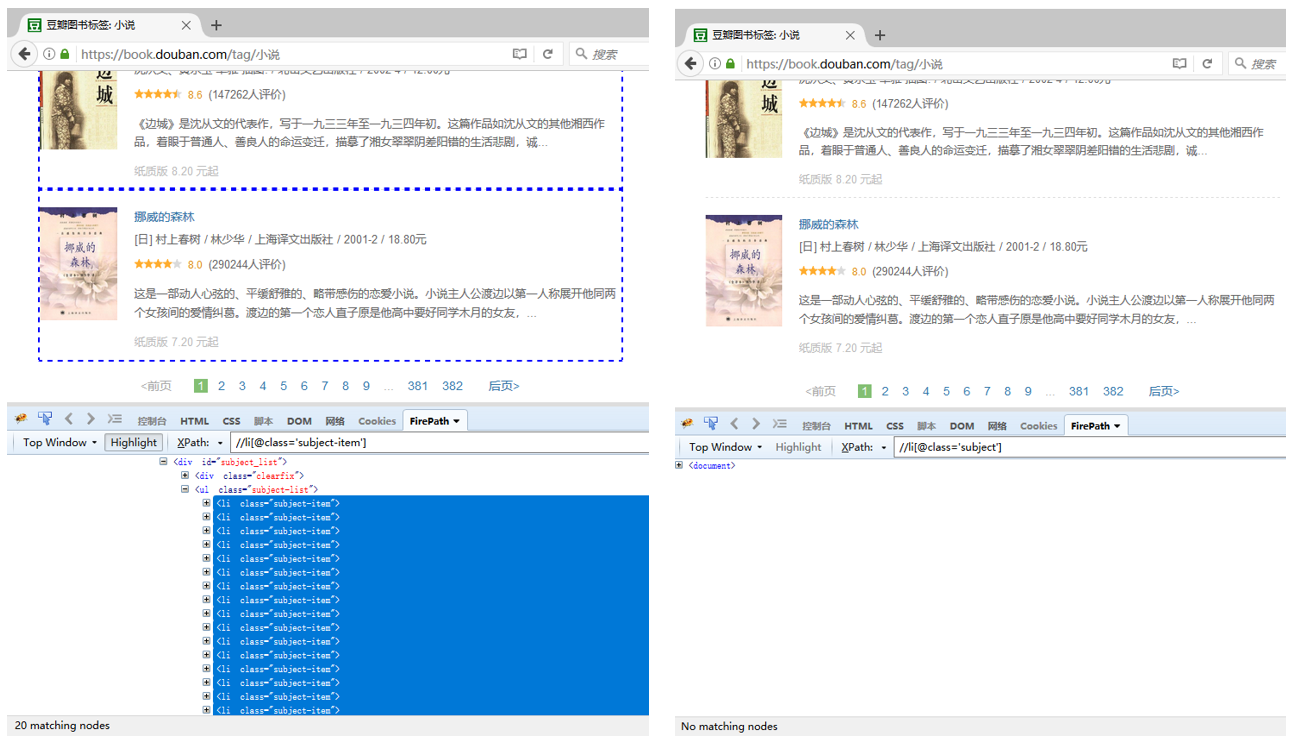
Task: Toggle command line list icon in left window
Action: tap(115, 419)
